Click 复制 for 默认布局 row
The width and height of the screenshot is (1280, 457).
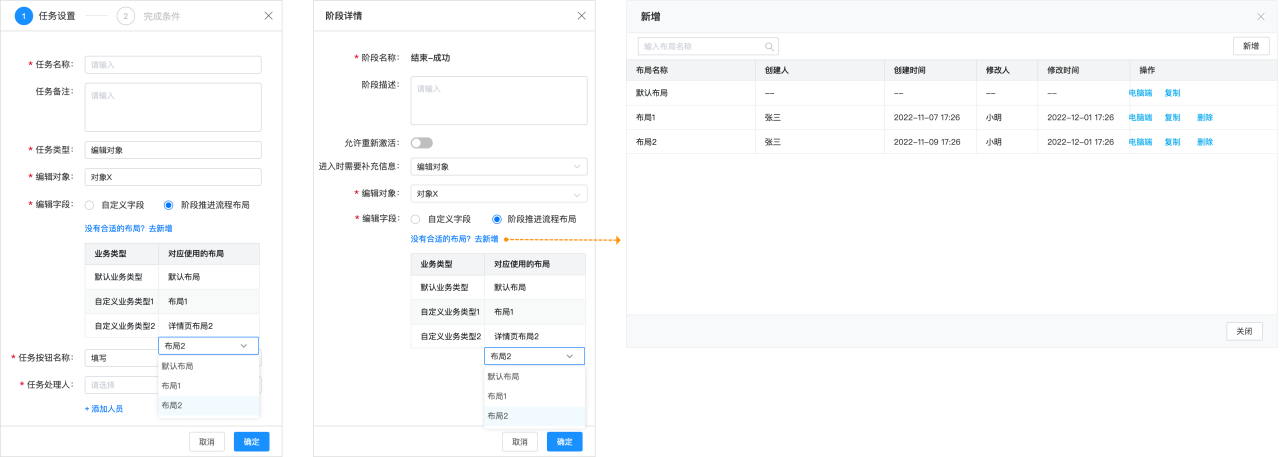pos(1172,93)
